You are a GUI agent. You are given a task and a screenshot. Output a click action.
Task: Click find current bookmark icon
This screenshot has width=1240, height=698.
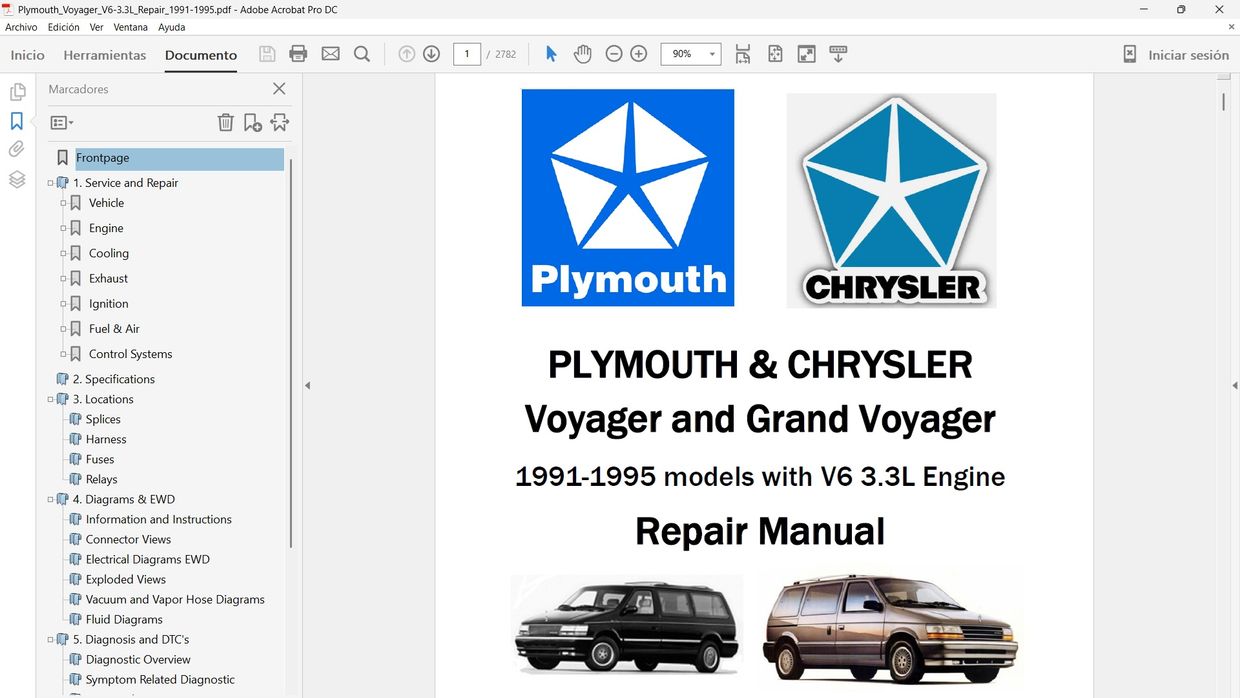279,122
